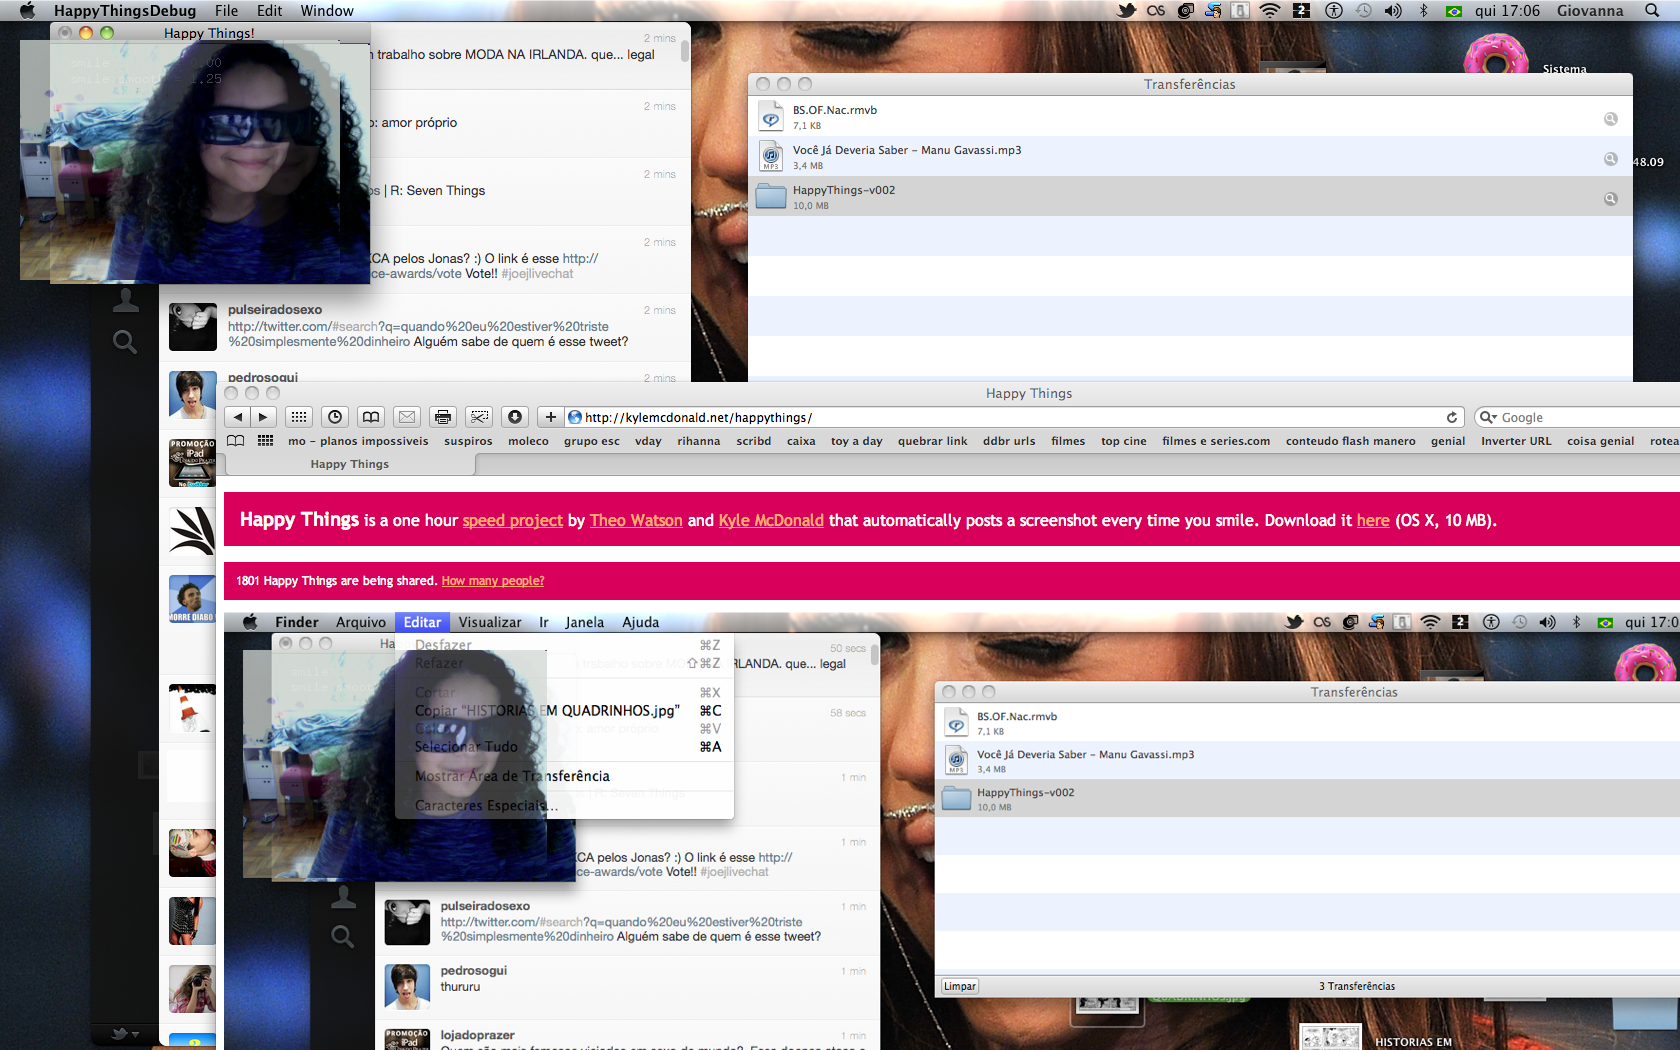
Task: Open the Theo Watson link
Action: tap(636, 520)
